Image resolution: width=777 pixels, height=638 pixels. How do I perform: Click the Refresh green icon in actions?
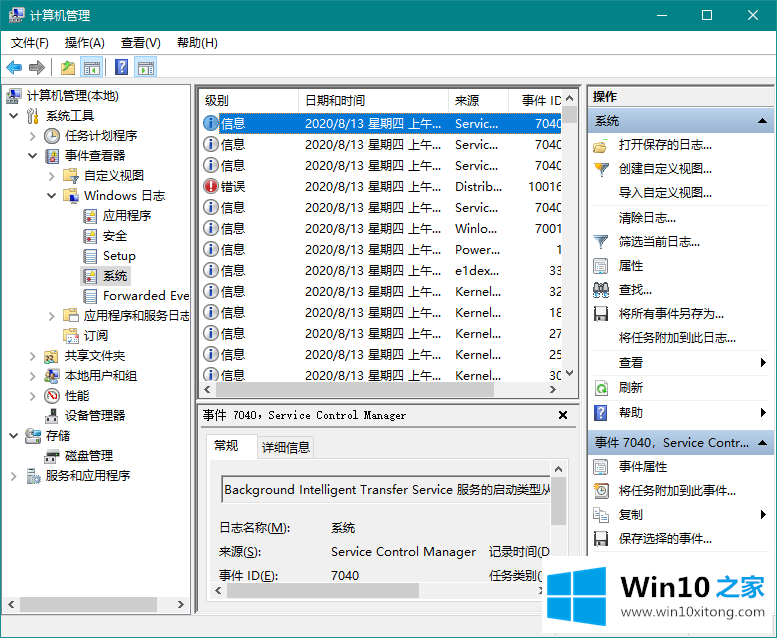pyautogui.click(x=601, y=388)
